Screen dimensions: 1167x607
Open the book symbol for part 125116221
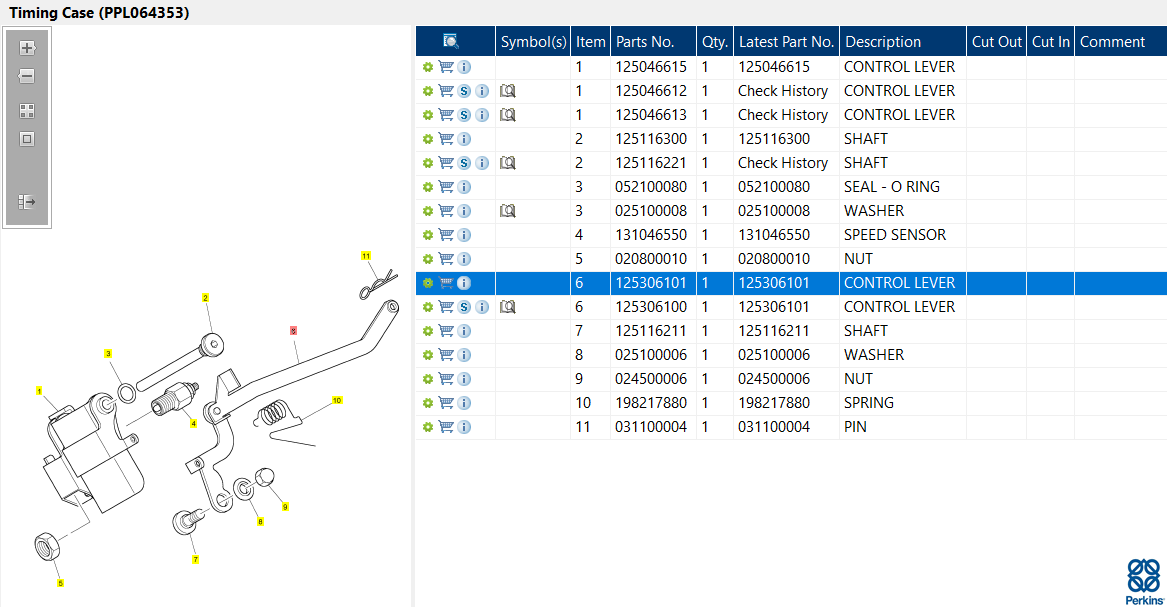pos(508,163)
